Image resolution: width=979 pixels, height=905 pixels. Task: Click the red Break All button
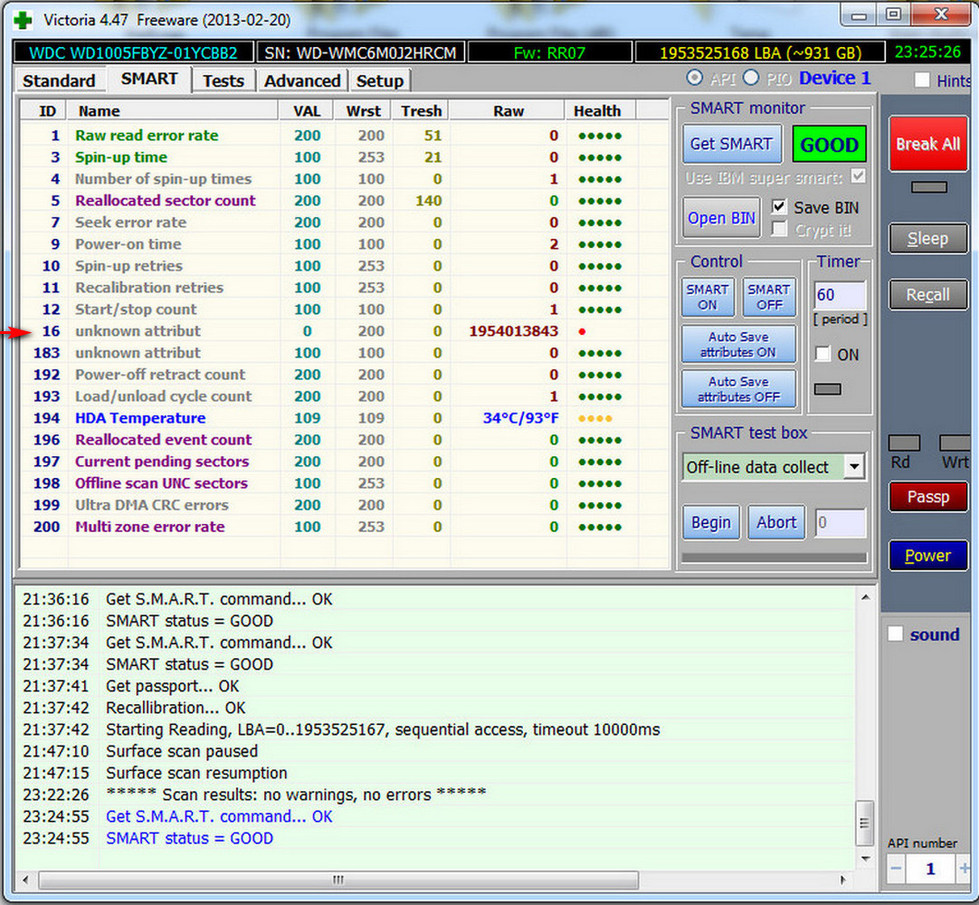click(927, 144)
